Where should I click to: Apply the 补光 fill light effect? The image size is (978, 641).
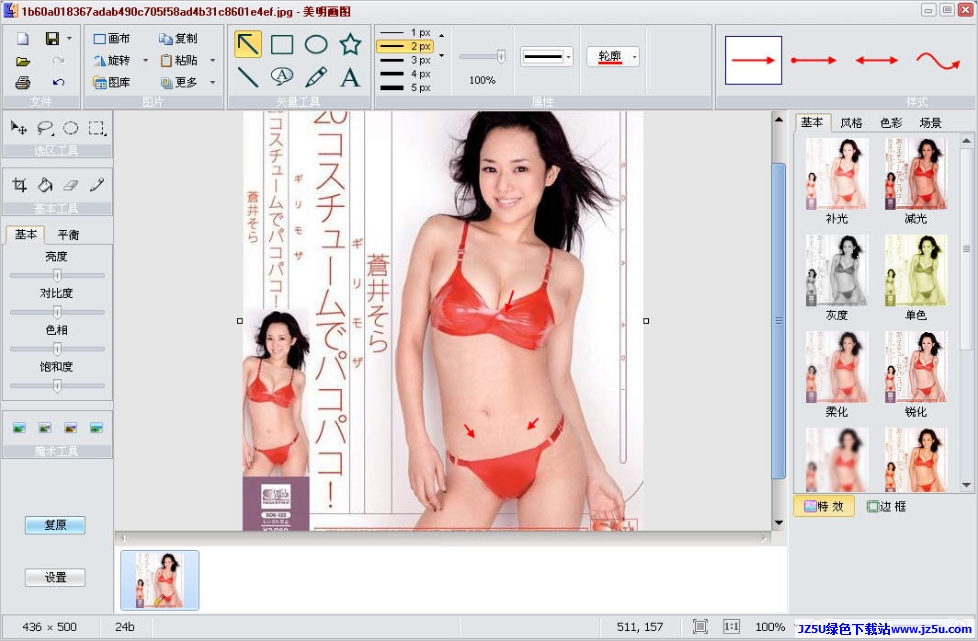tap(836, 181)
